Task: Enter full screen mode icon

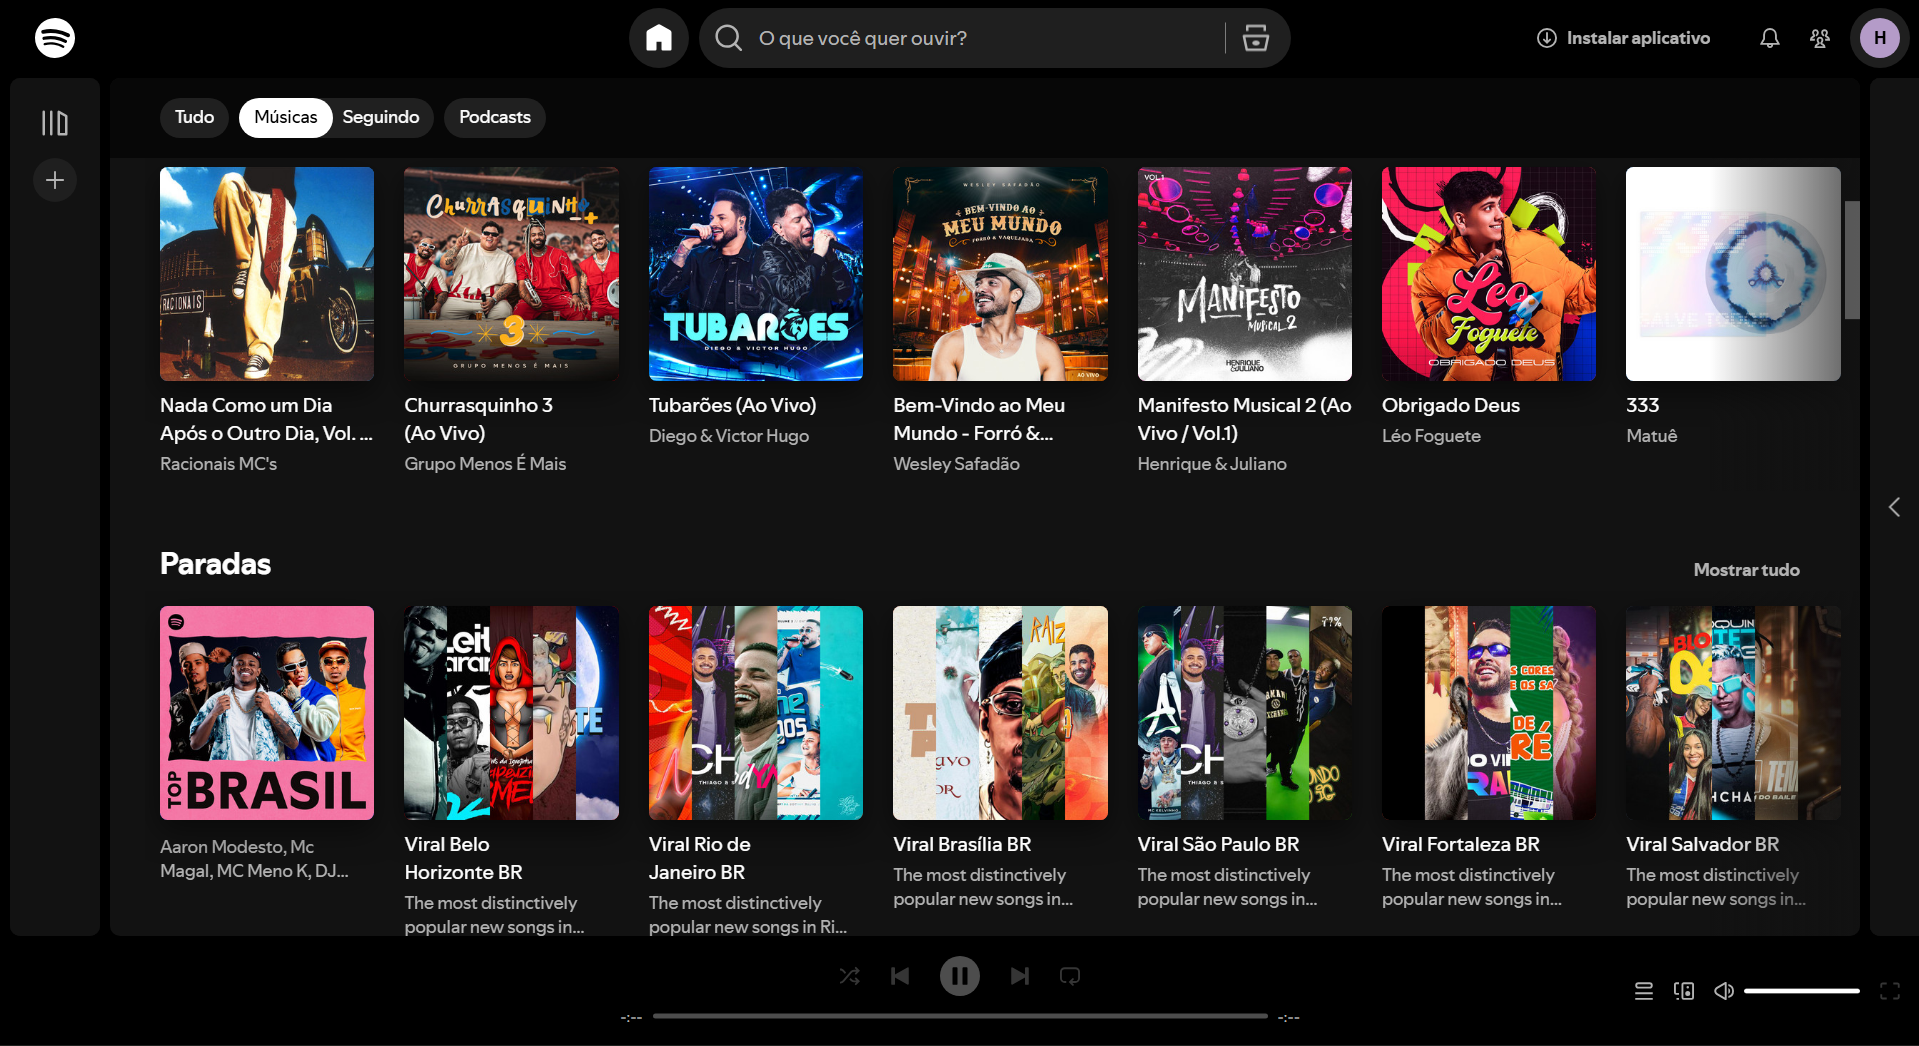Action: tap(1890, 991)
